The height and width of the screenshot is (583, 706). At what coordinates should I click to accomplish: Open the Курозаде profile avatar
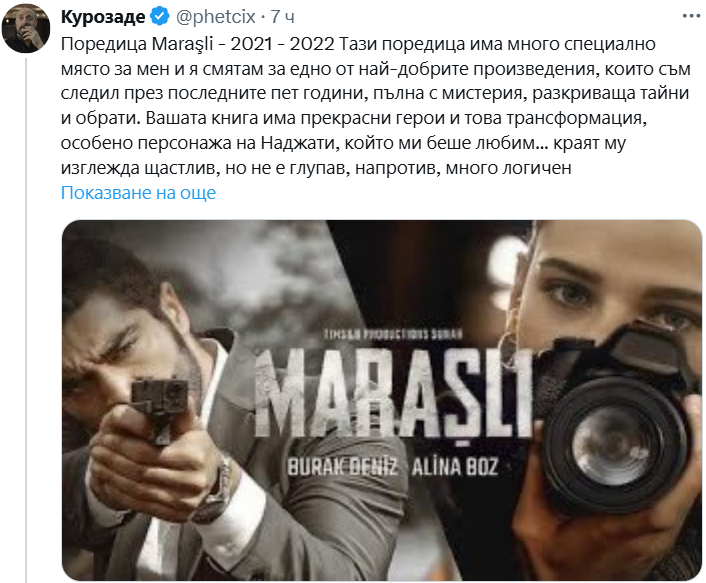(26, 27)
